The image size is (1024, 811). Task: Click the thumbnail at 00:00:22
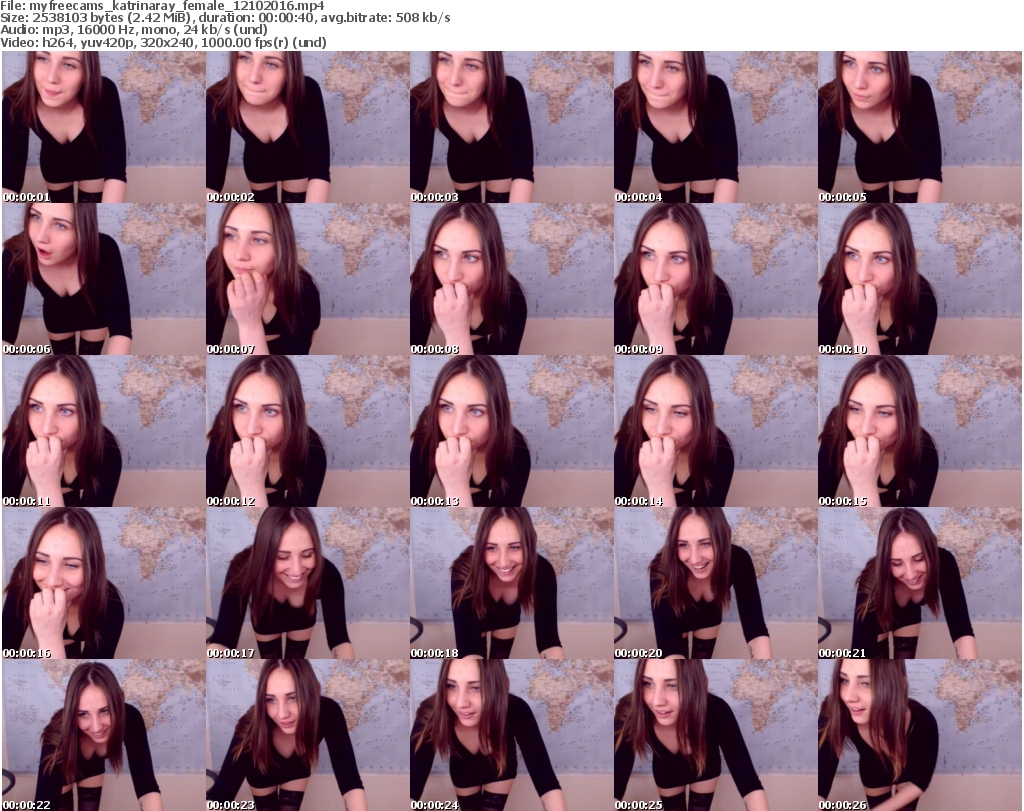104,735
